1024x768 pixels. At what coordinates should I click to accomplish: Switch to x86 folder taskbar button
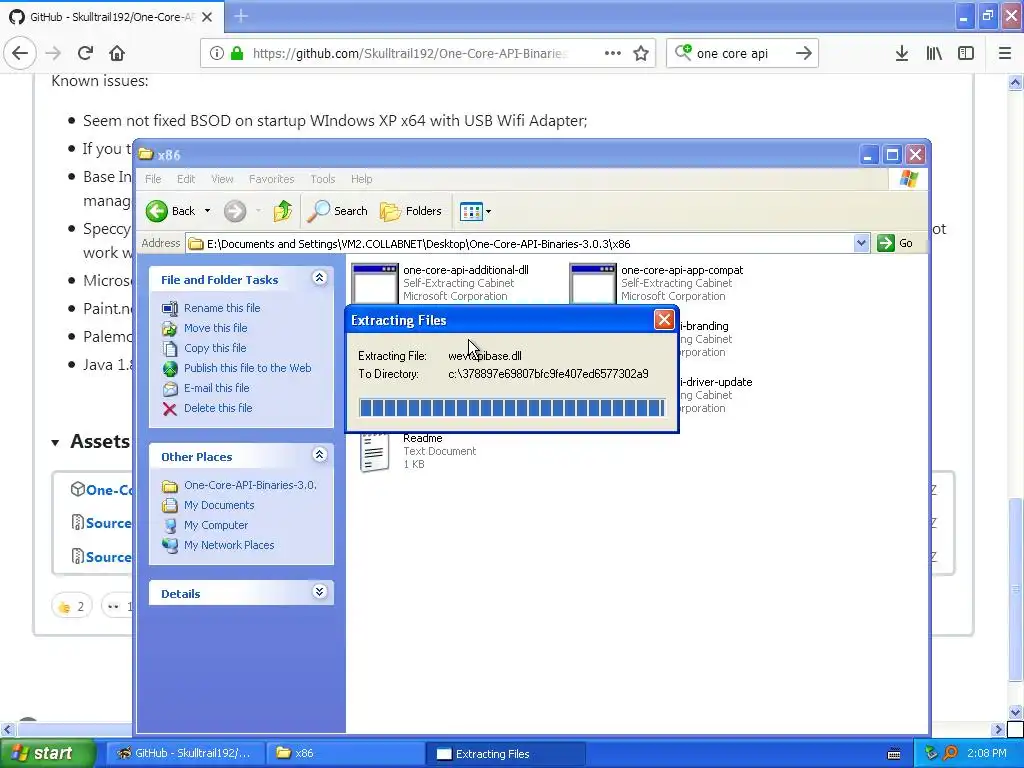coord(345,753)
